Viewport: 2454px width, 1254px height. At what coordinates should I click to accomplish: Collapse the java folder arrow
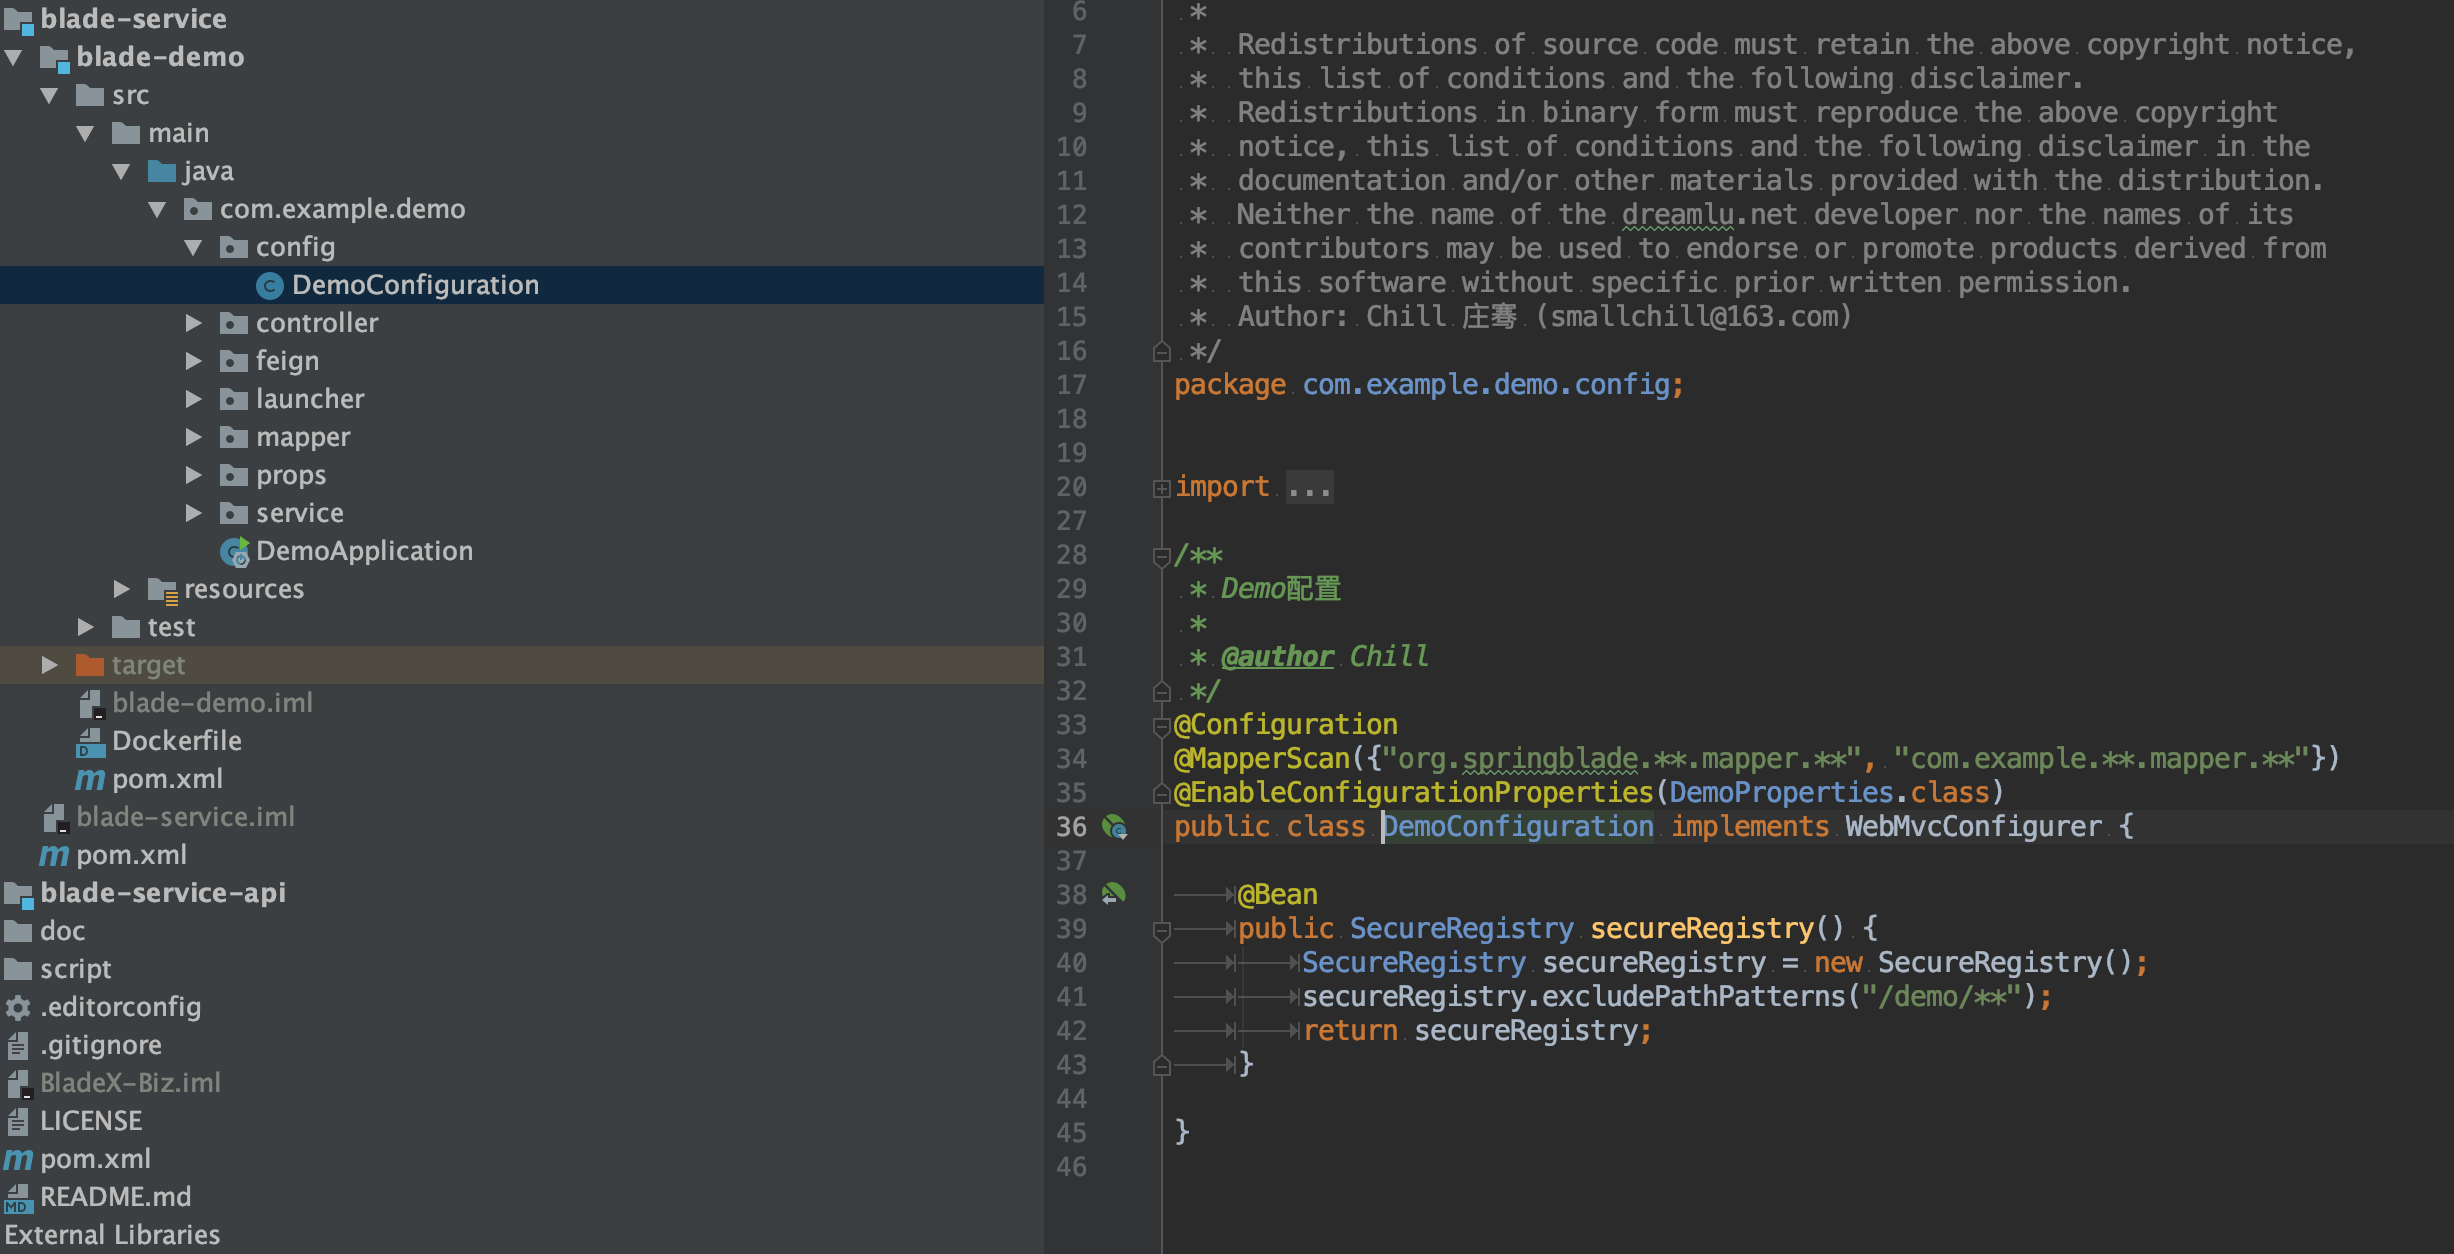point(122,172)
